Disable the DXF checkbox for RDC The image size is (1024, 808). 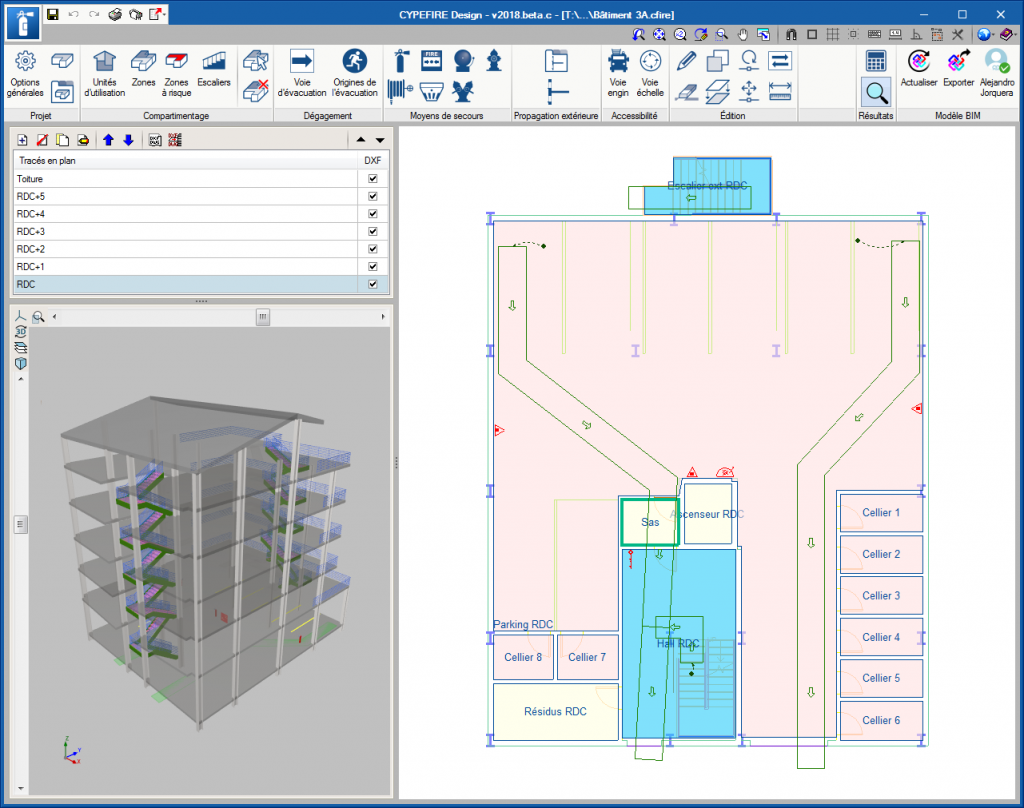pyautogui.click(x=373, y=285)
